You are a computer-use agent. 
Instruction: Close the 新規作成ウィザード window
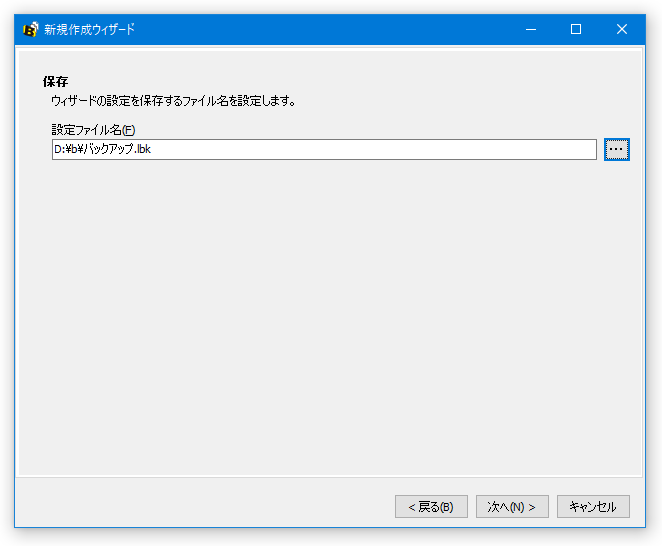tap(621, 29)
